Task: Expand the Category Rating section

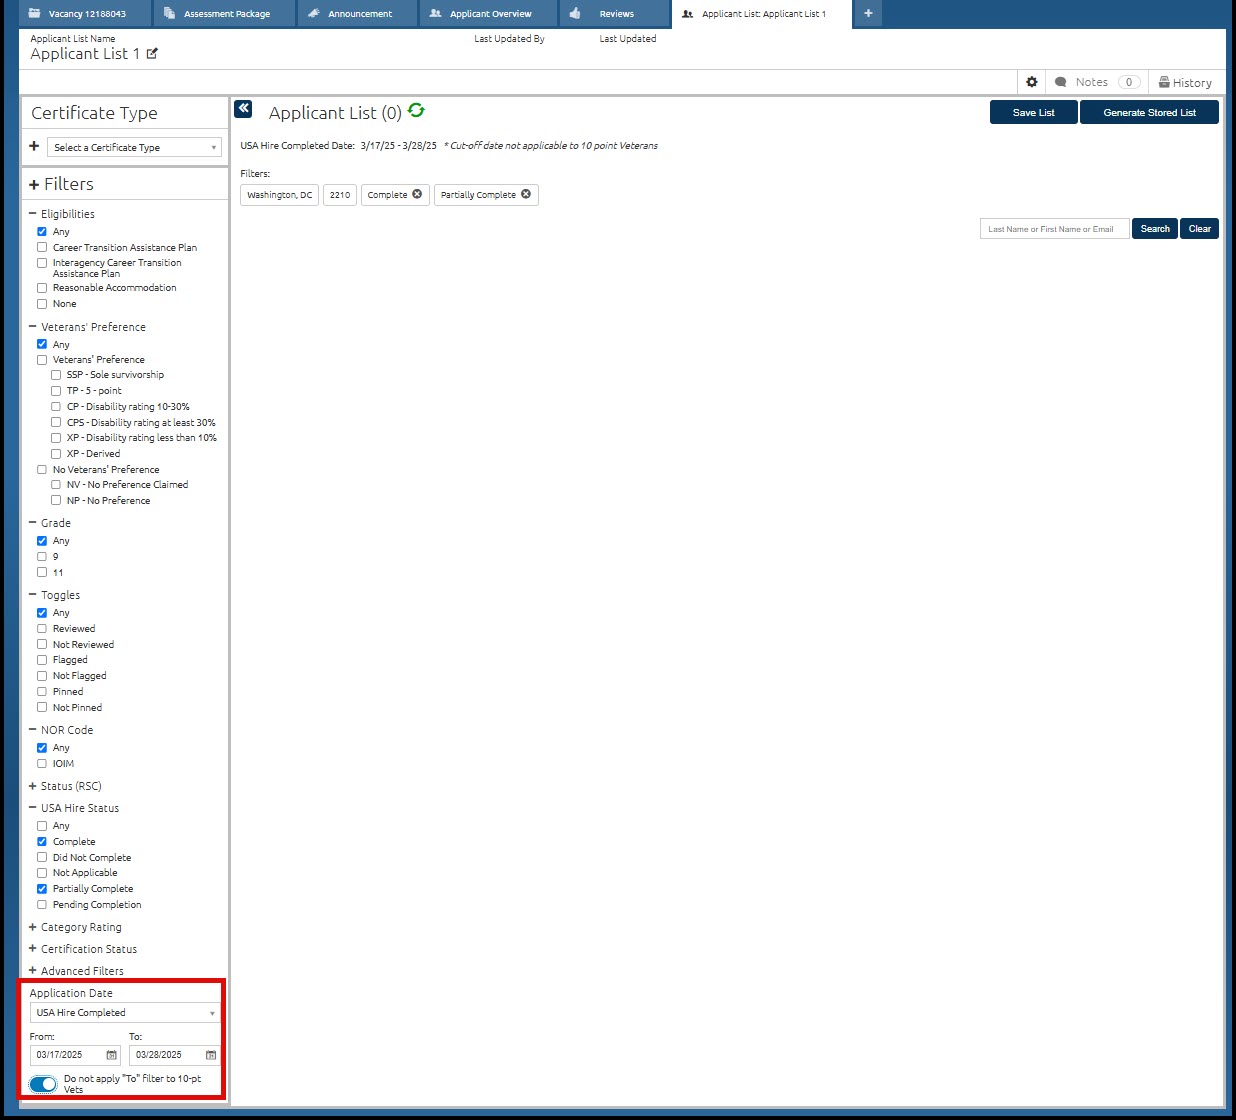Action: [x=80, y=927]
